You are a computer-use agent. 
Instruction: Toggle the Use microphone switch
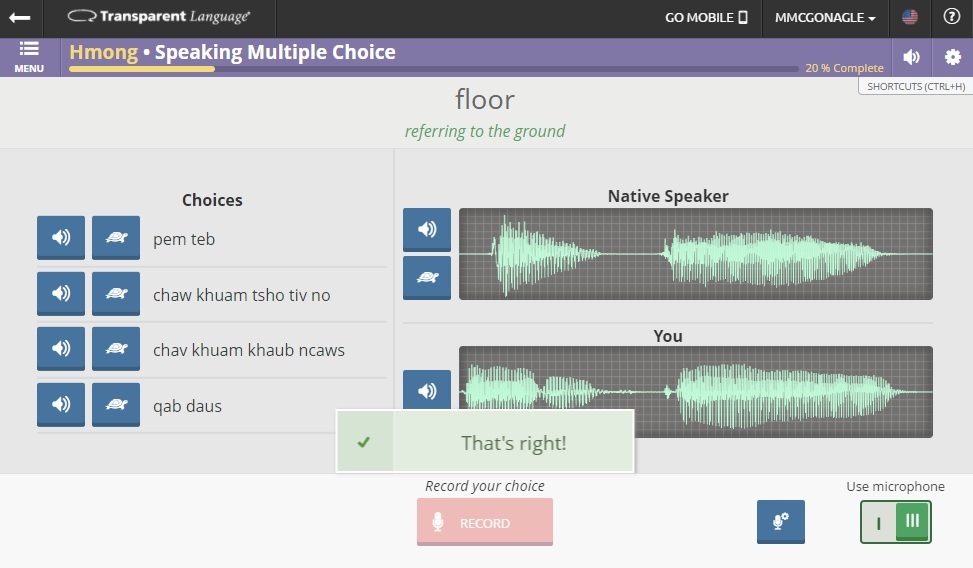click(x=895, y=521)
